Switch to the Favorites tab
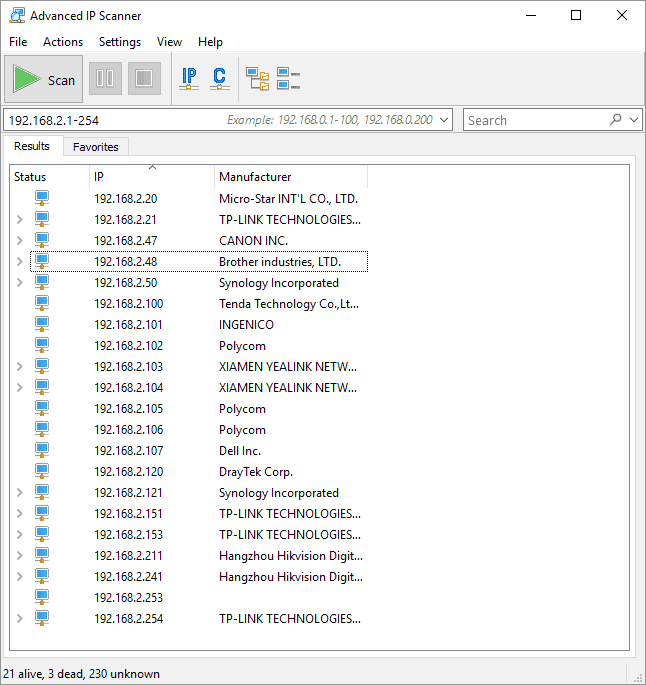The height and width of the screenshot is (685, 646). click(96, 147)
